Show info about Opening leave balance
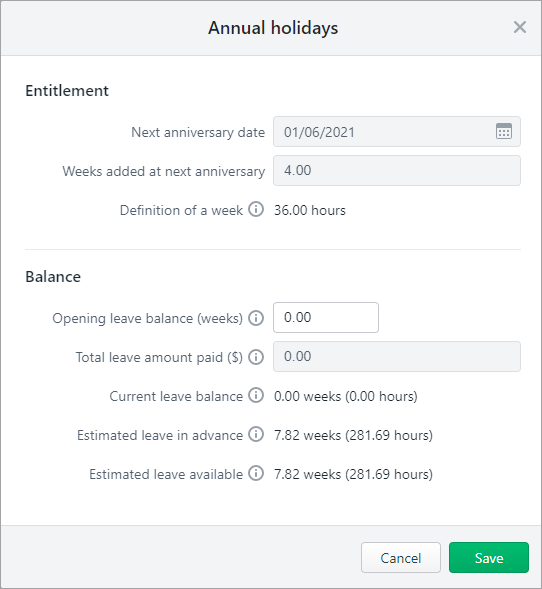This screenshot has height=589, width=542. pos(256,318)
